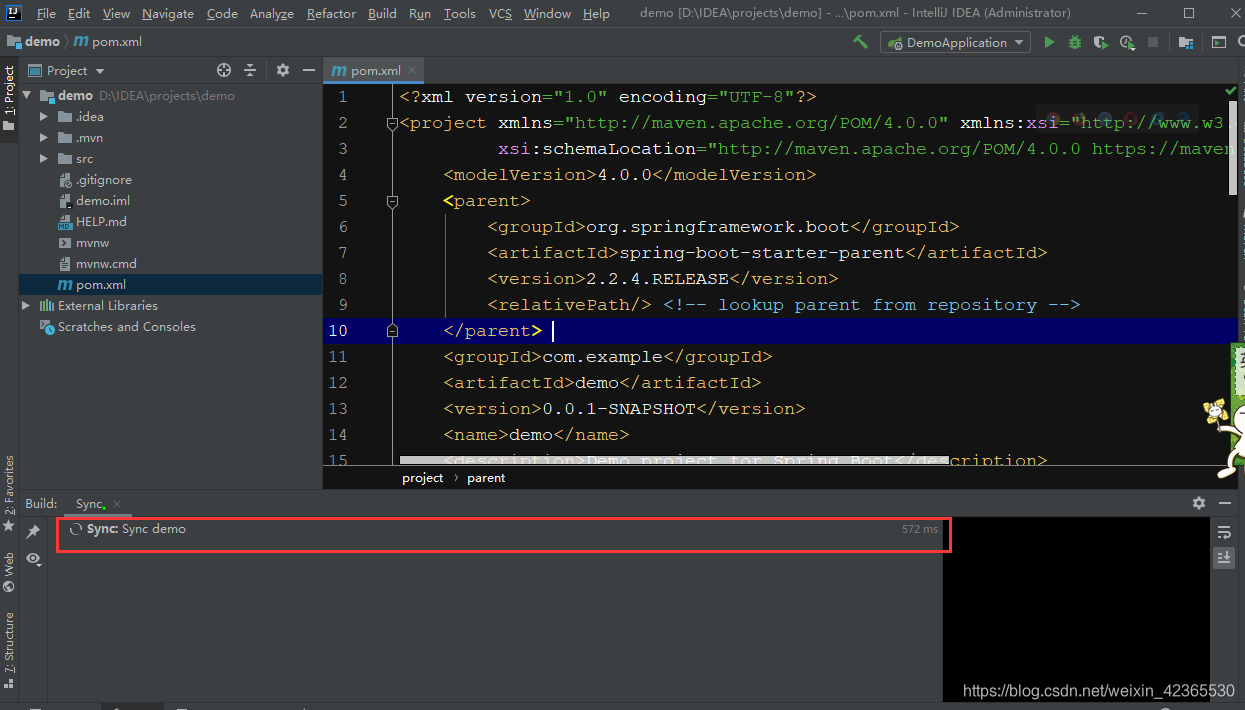Expand the .mvn folder arrow
The image size is (1245, 710).
click(x=44, y=138)
